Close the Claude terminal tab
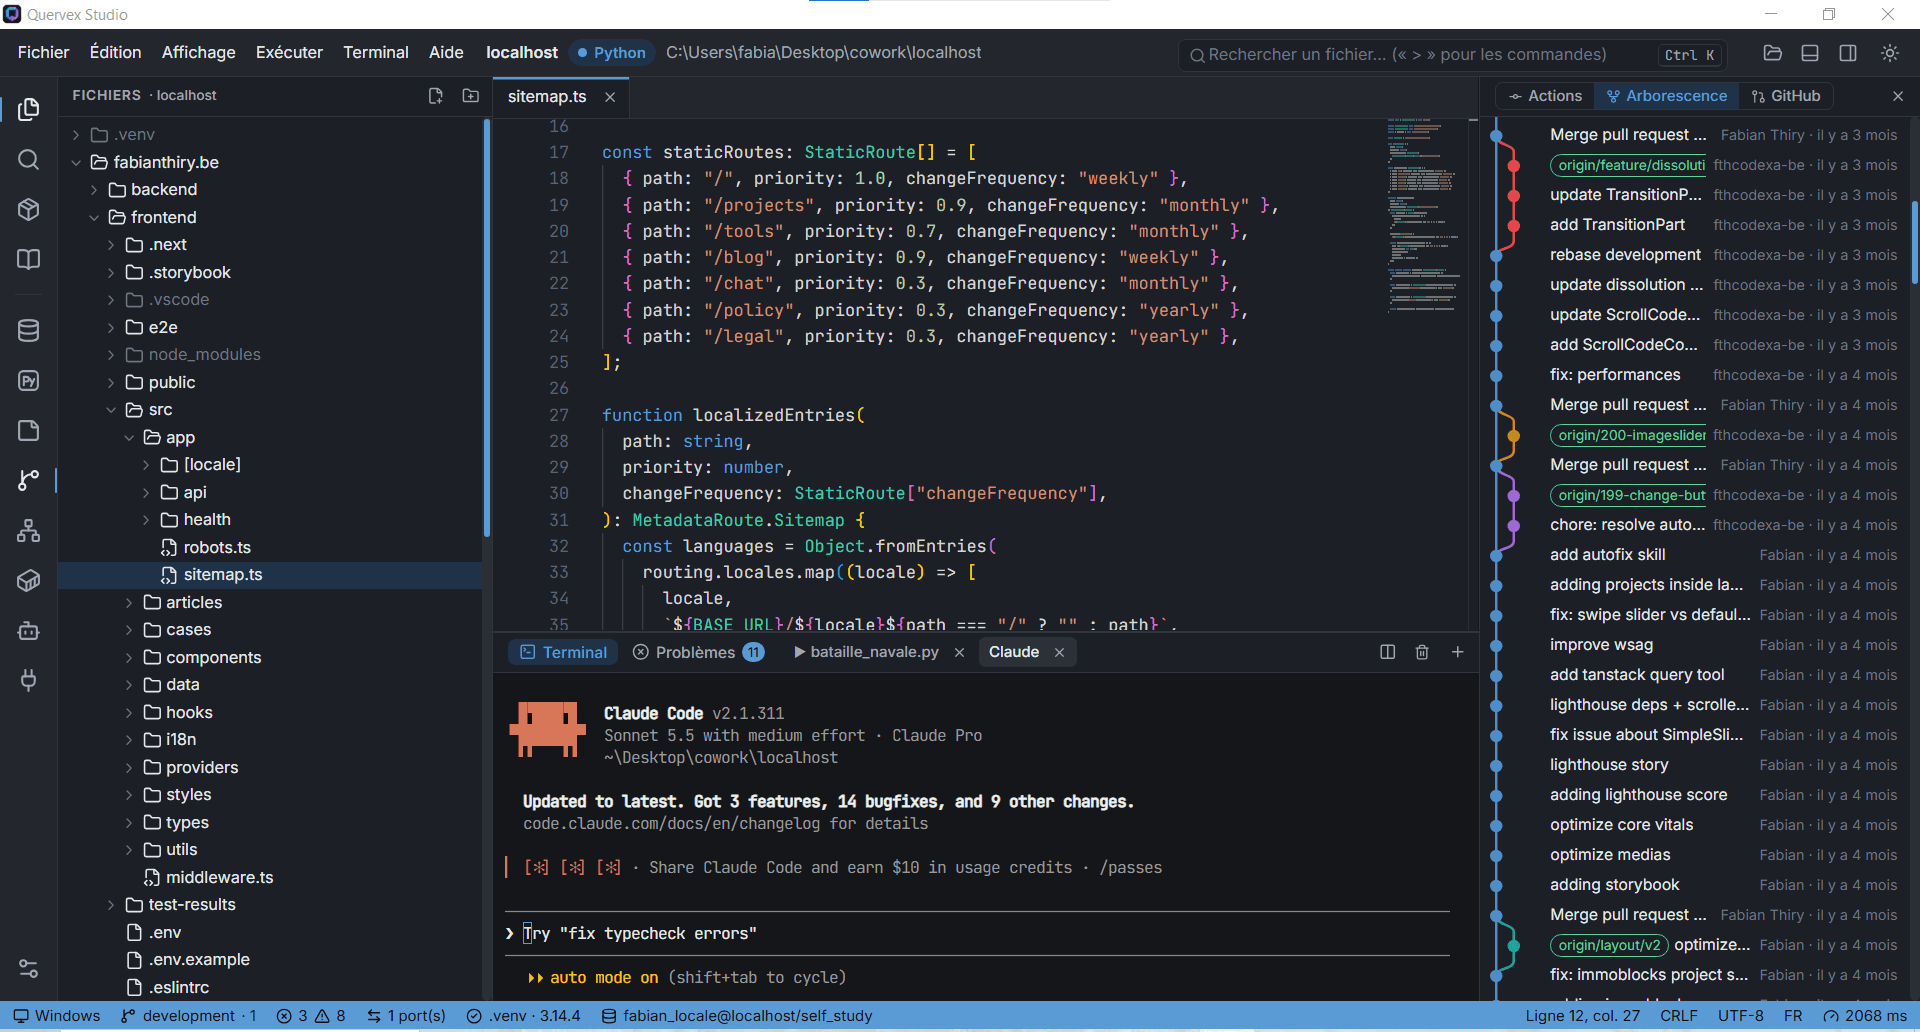This screenshot has height=1032, width=1920. (x=1059, y=652)
